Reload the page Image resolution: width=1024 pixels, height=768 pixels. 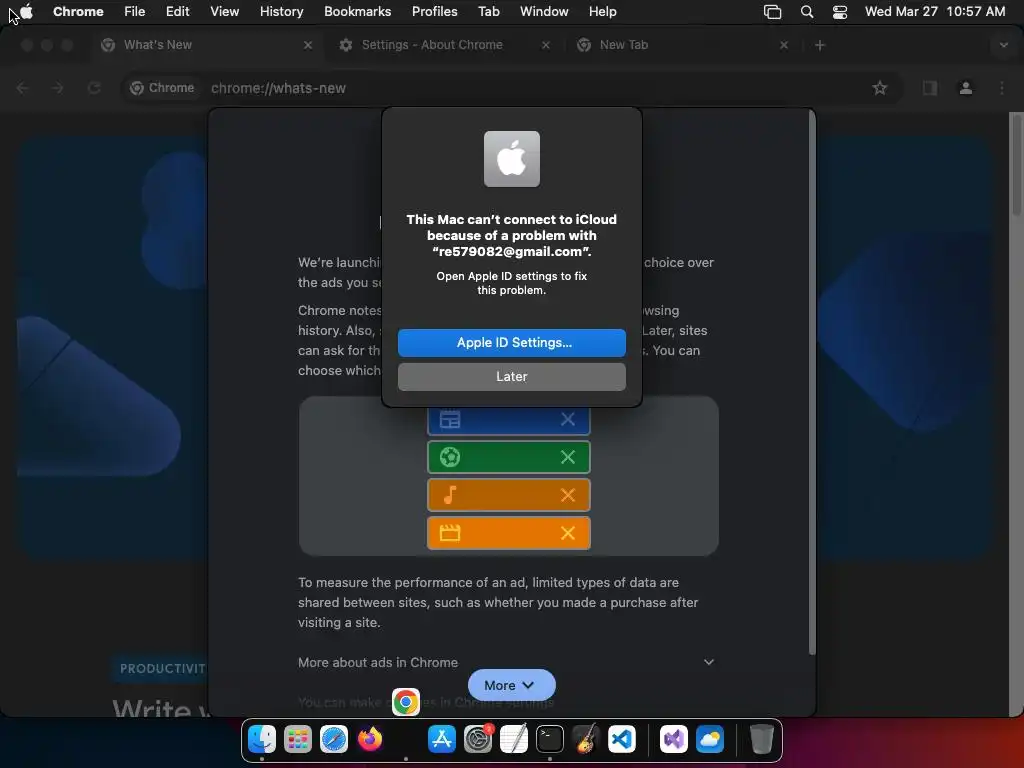(x=94, y=88)
